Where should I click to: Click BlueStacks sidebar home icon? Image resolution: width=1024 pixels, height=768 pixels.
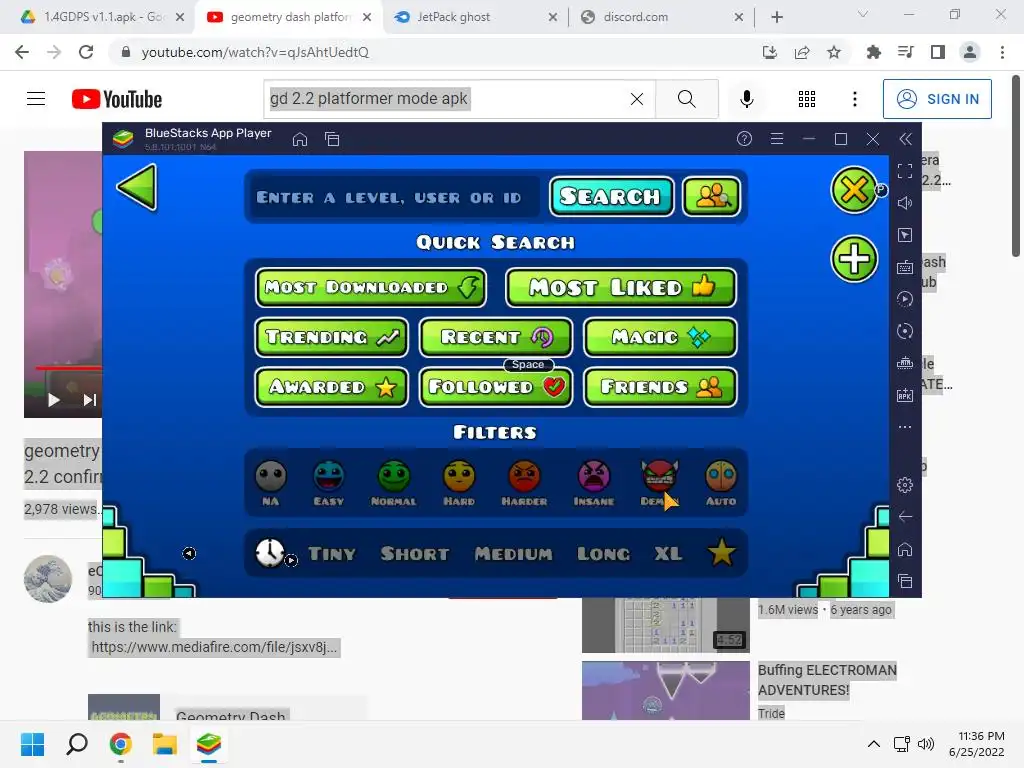[x=904, y=549]
